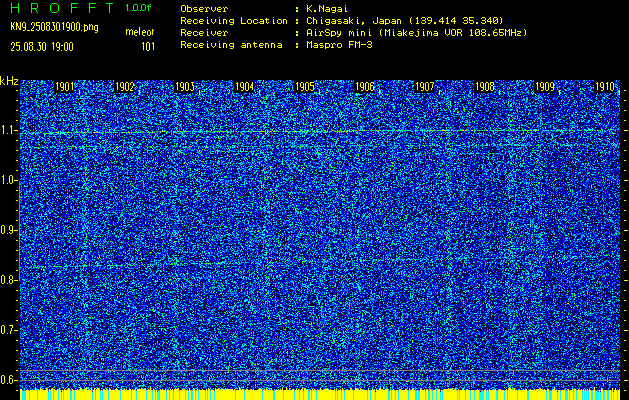
Task: Click the 1902 time marker
Action: point(124,87)
